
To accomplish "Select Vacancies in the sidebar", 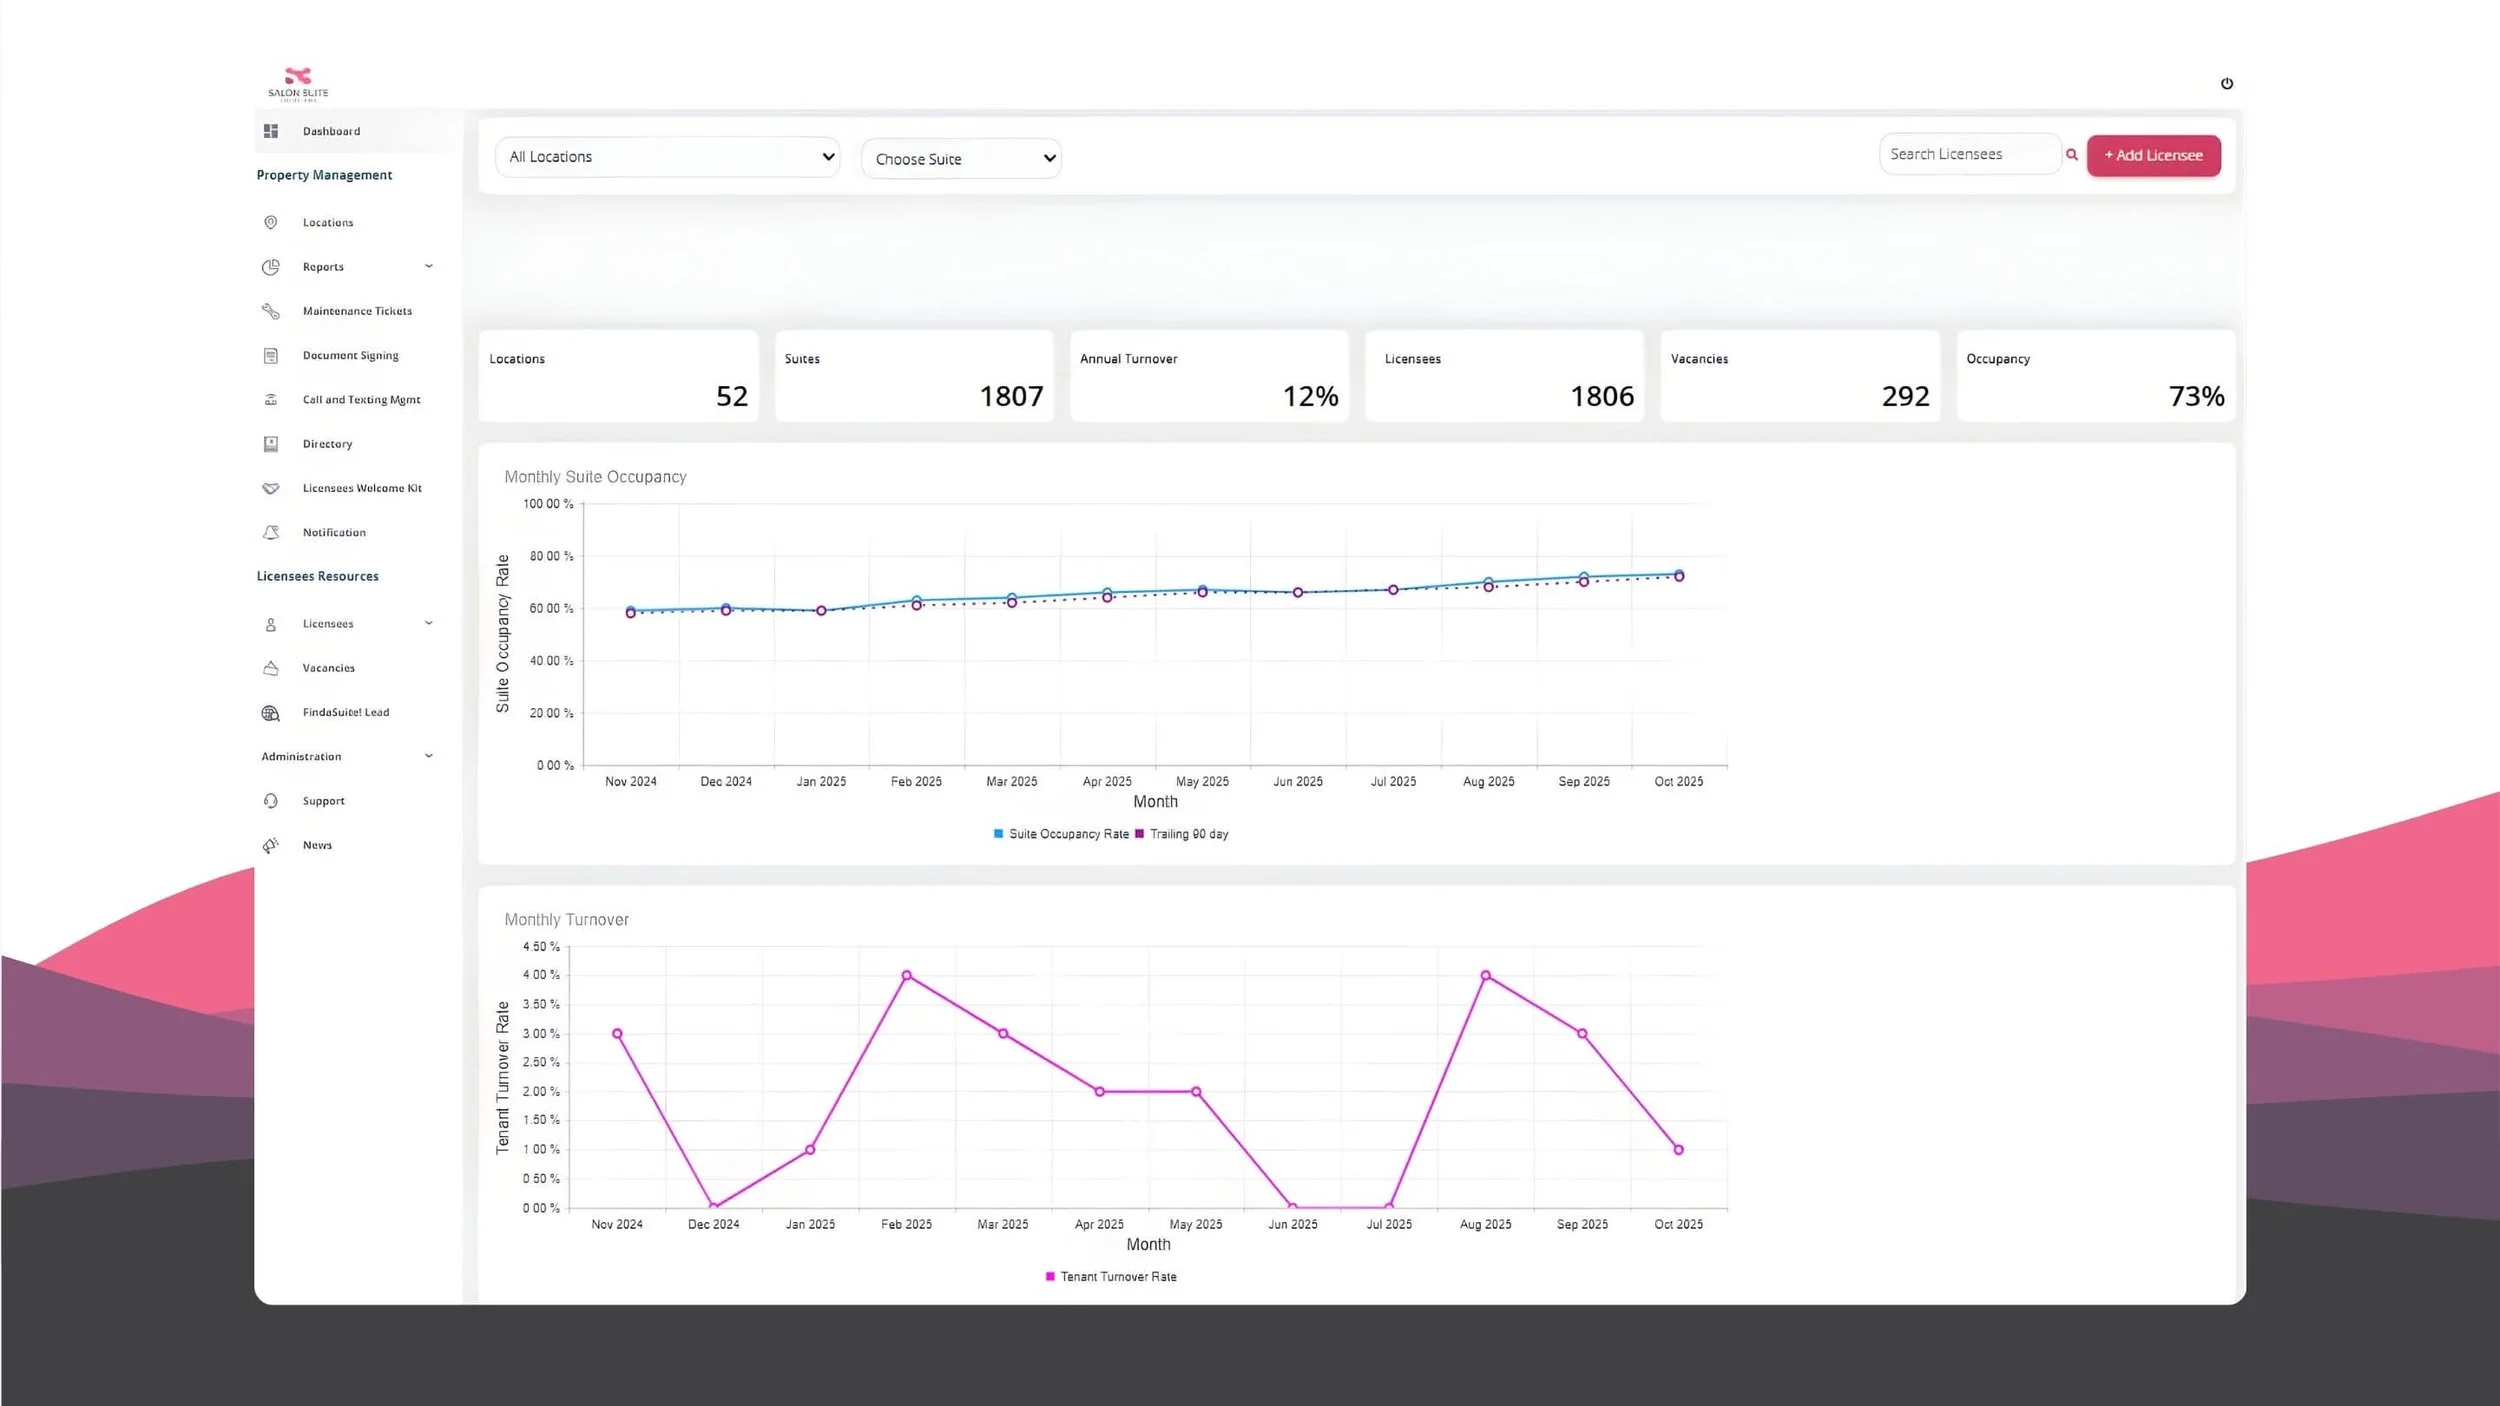I will (328, 667).
